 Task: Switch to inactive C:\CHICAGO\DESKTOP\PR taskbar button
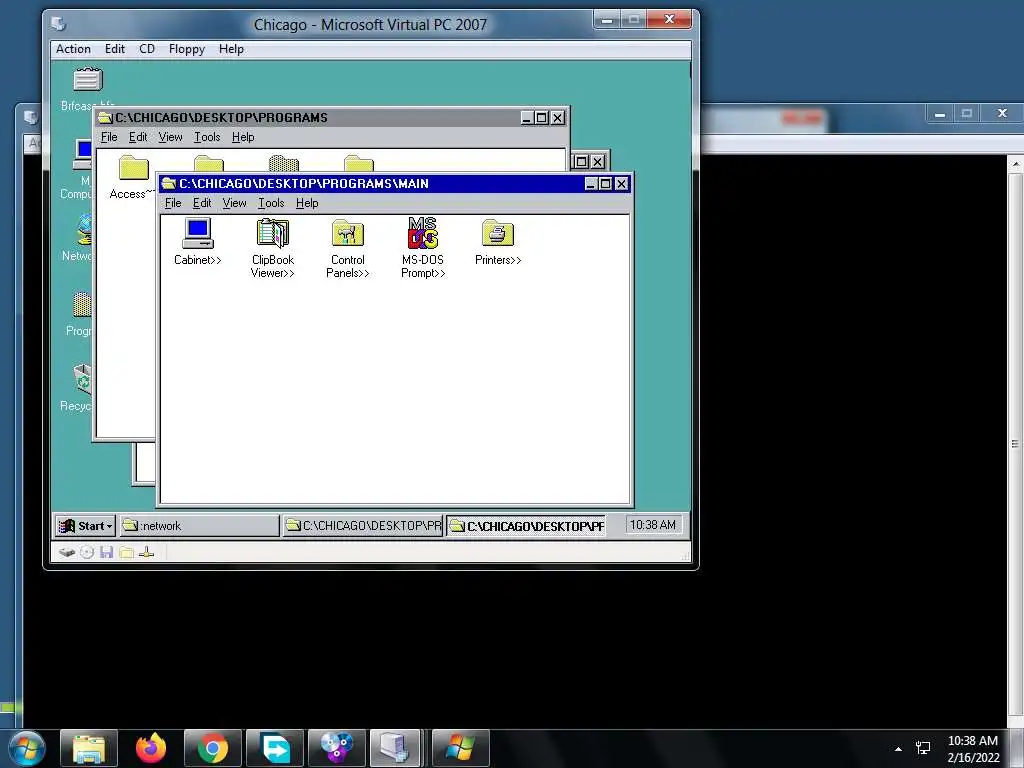pyautogui.click(x=363, y=526)
